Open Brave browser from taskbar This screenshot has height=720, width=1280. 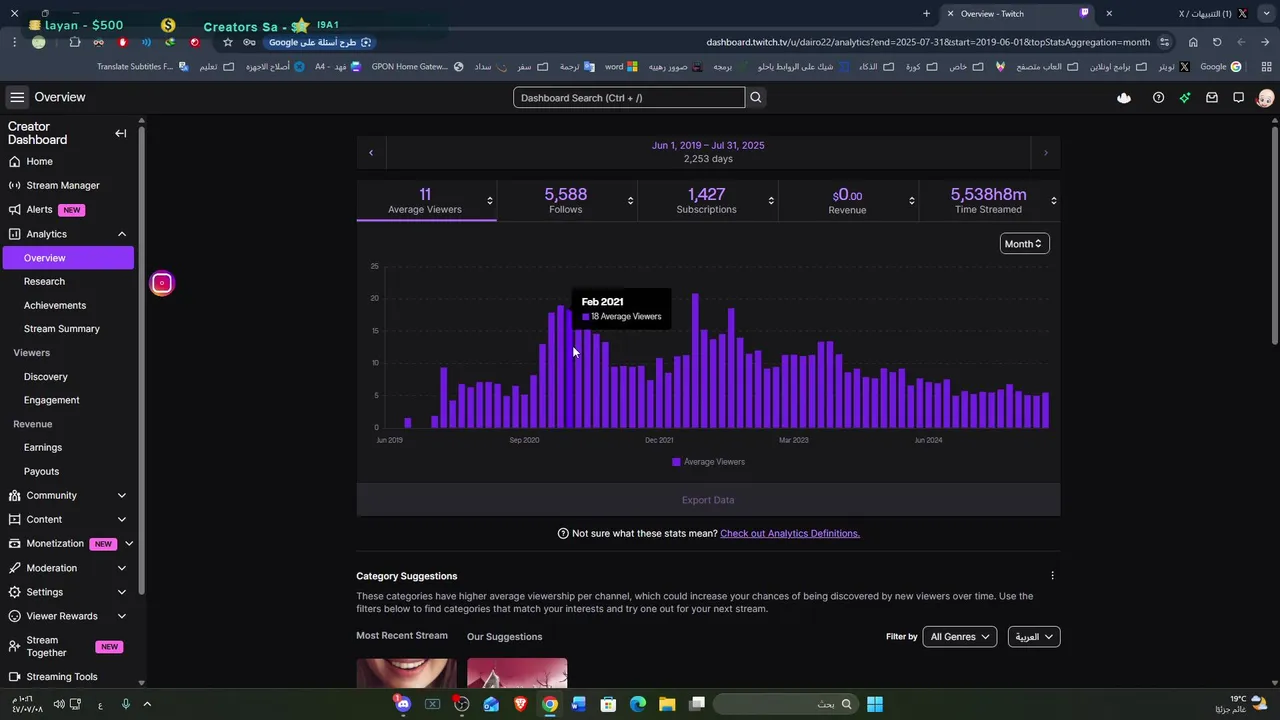[x=520, y=704]
